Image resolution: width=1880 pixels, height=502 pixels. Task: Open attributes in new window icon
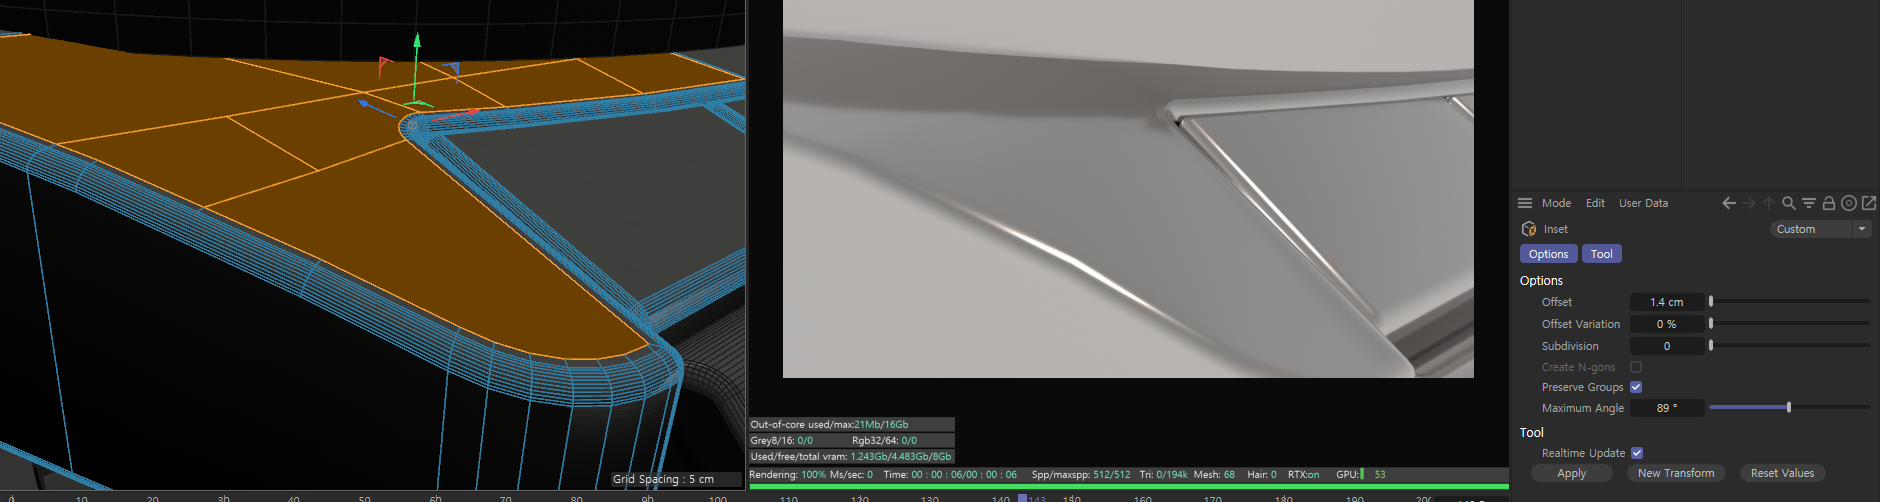(x=1868, y=203)
